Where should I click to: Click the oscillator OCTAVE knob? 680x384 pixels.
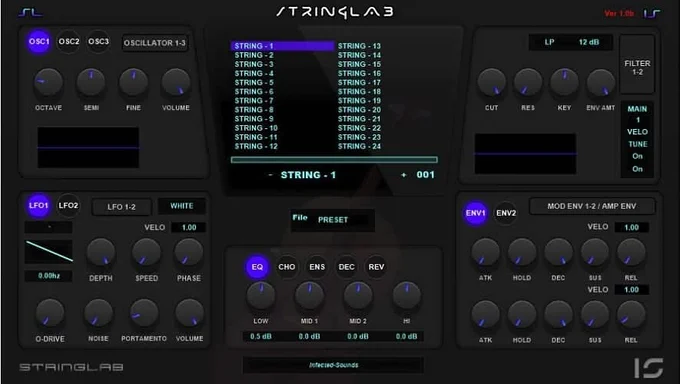[x=48, y=82]
